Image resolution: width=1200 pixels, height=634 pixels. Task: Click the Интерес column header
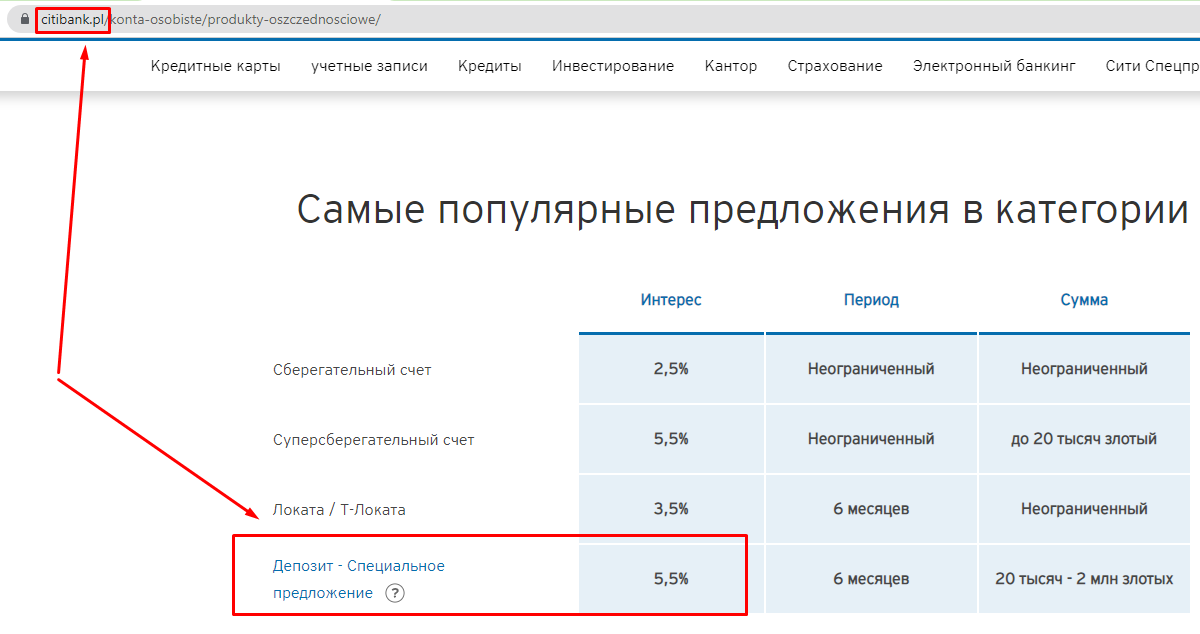click(x=671, y=300)
